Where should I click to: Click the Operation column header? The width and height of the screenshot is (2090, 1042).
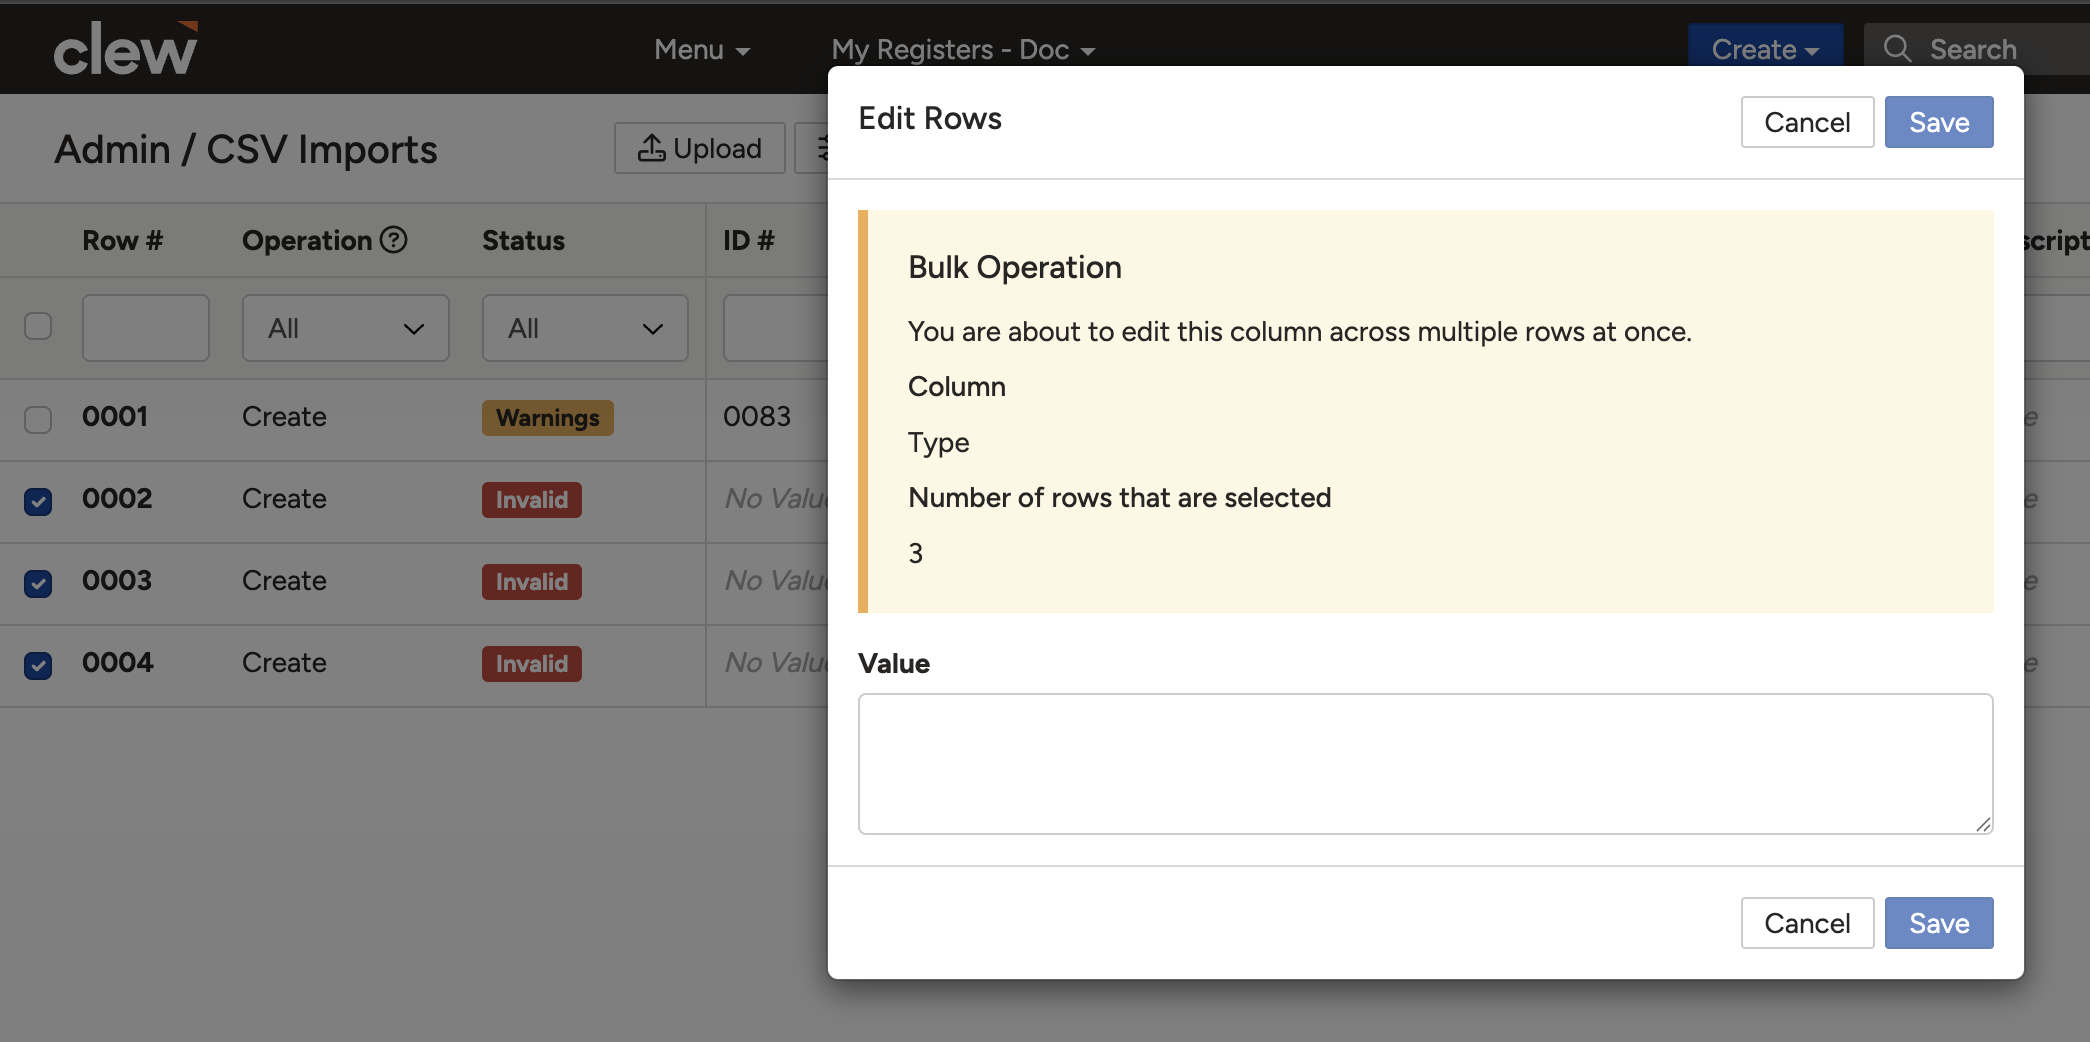click(307, 241)
